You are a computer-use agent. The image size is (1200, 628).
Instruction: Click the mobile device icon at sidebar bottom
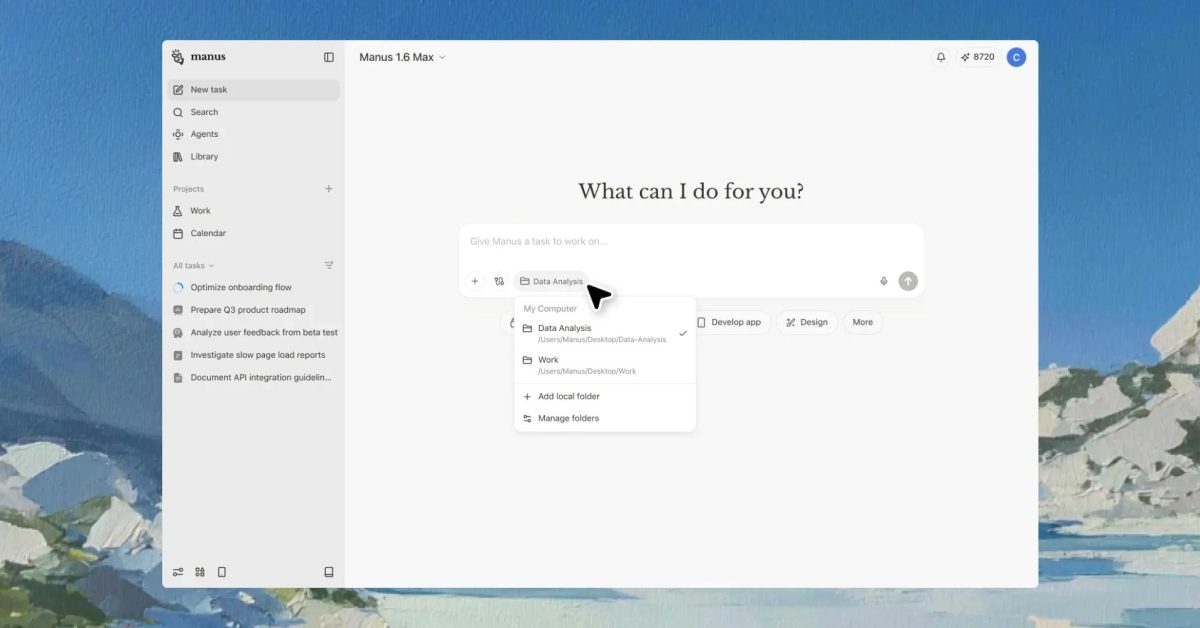222,572
